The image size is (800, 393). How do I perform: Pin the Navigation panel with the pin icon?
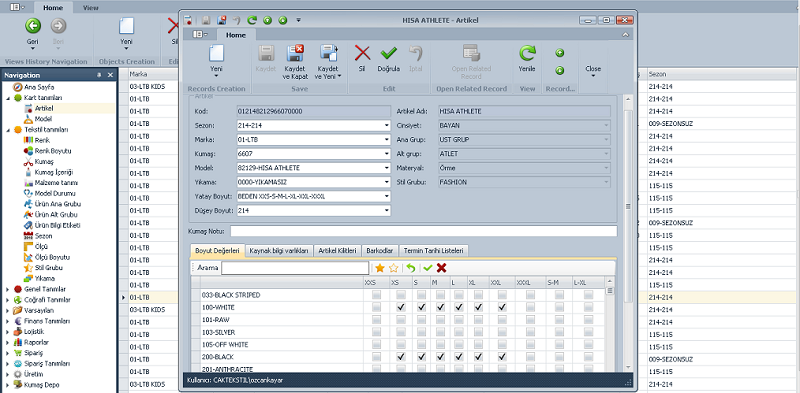click(99, 75)
